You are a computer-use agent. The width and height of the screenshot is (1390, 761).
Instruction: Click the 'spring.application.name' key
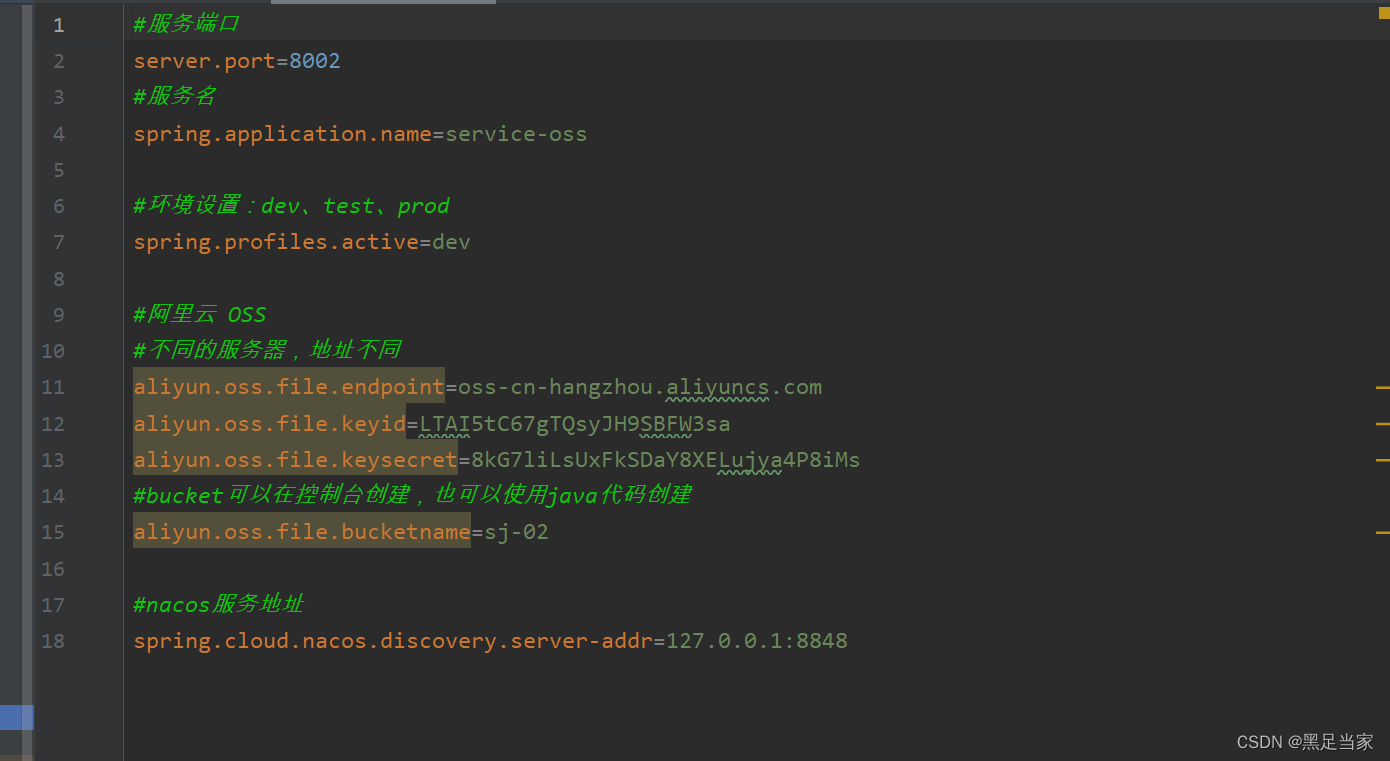(283, 134)
